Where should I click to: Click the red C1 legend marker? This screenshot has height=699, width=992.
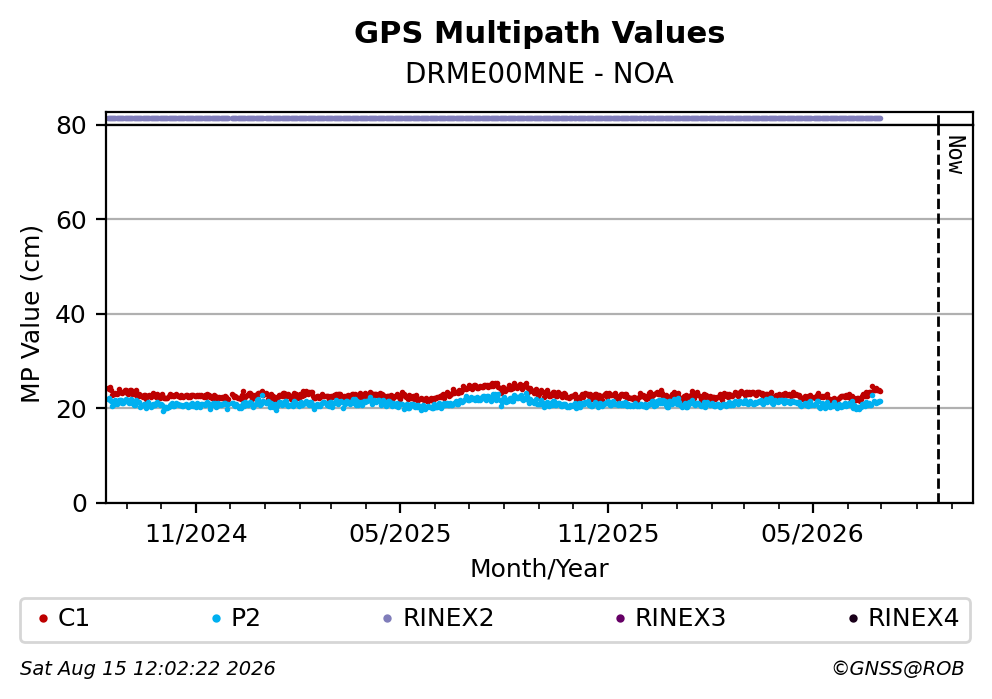[x=43, y=619]
